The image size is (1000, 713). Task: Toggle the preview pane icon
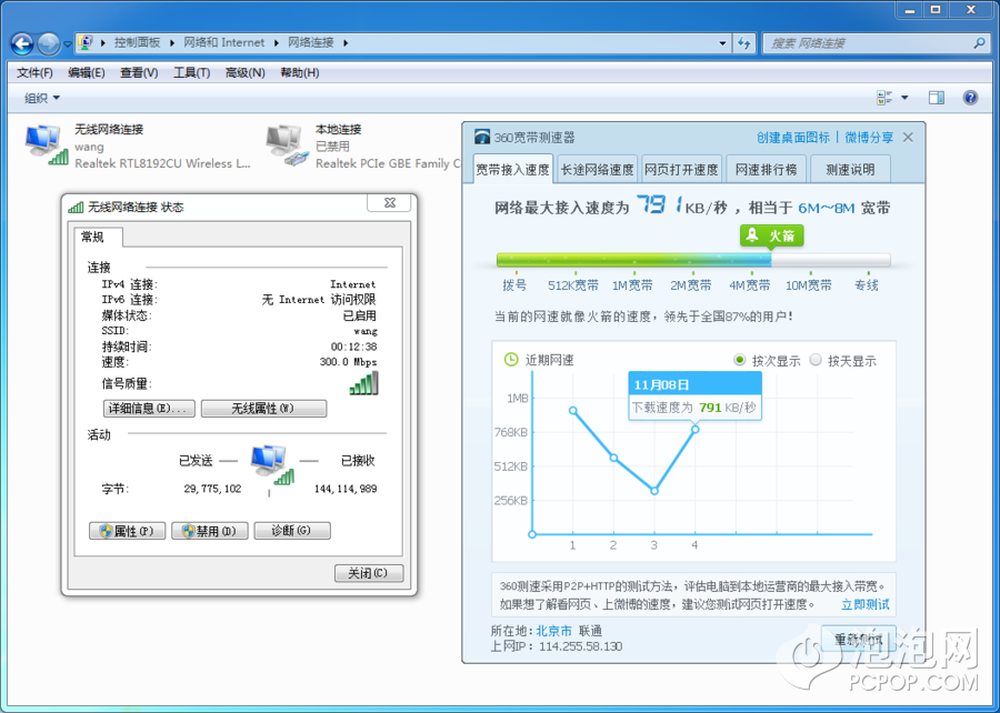coord(936,98)
